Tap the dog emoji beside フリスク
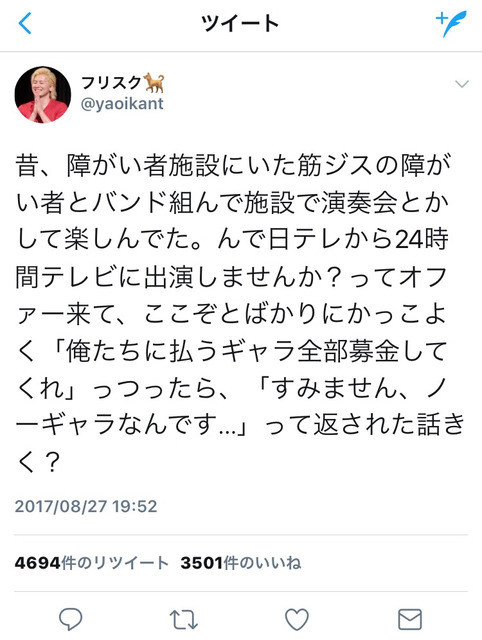Viewport: 482px width, 640px height. pyautogui.click(x=154, y=83)
